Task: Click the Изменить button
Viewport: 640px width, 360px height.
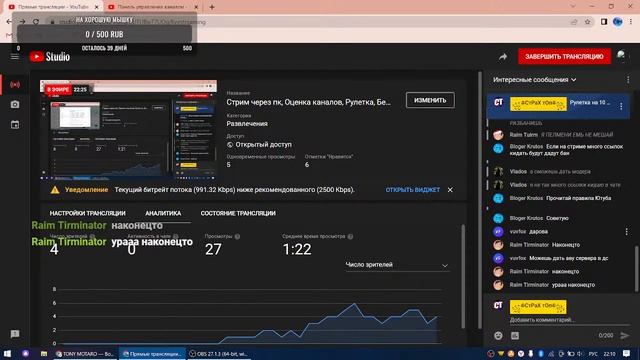Action: click(x=430, y=100)
